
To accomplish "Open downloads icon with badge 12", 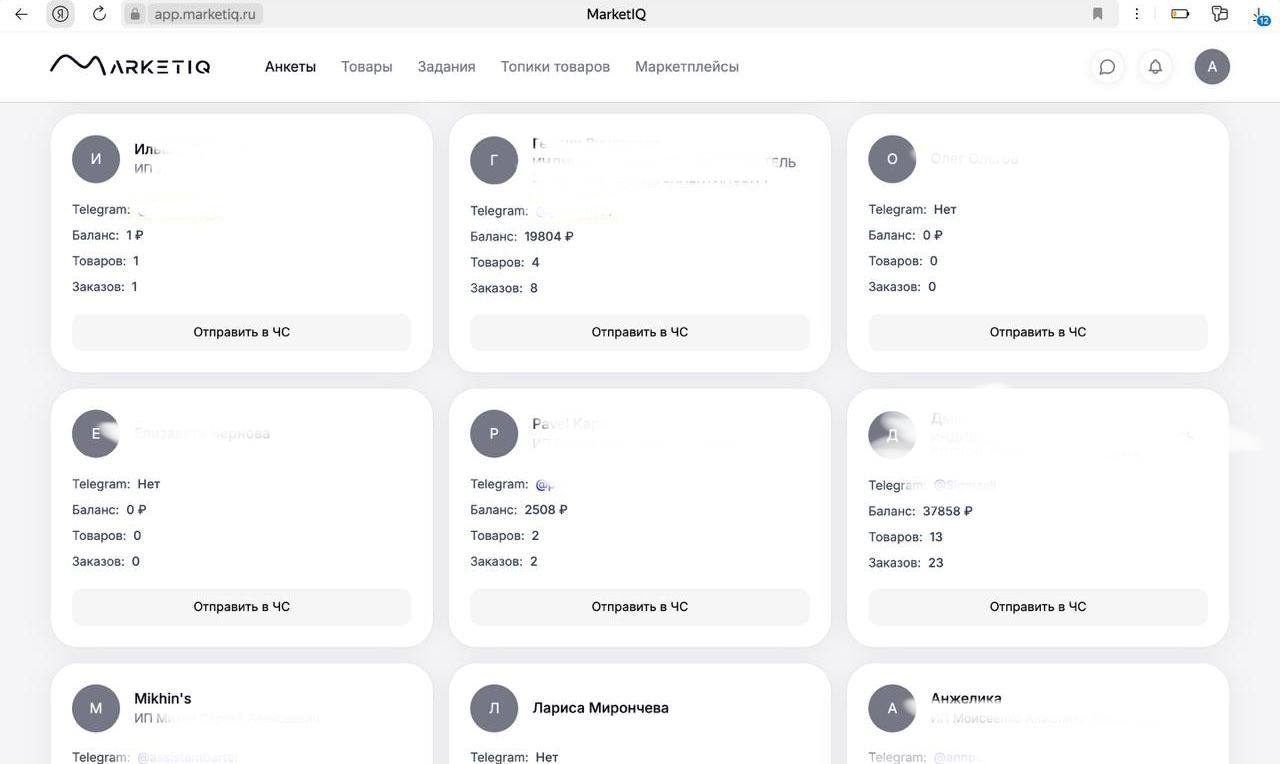I will (x=1260, y=15).
